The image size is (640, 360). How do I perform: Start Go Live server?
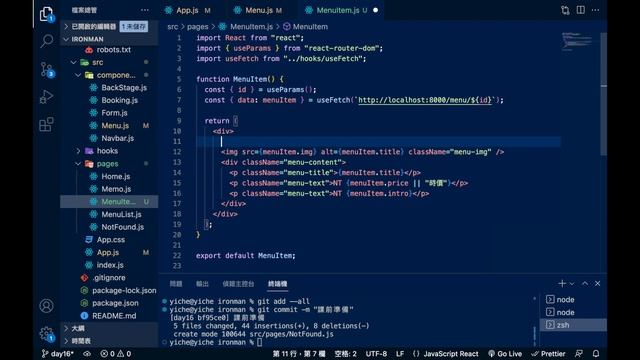pos(505,354)
